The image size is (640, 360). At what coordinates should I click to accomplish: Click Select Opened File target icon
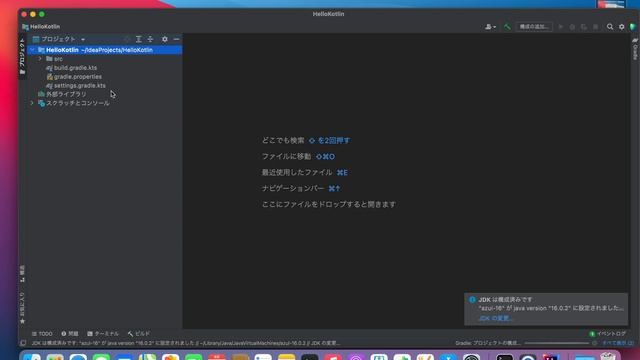coord(127,39)
